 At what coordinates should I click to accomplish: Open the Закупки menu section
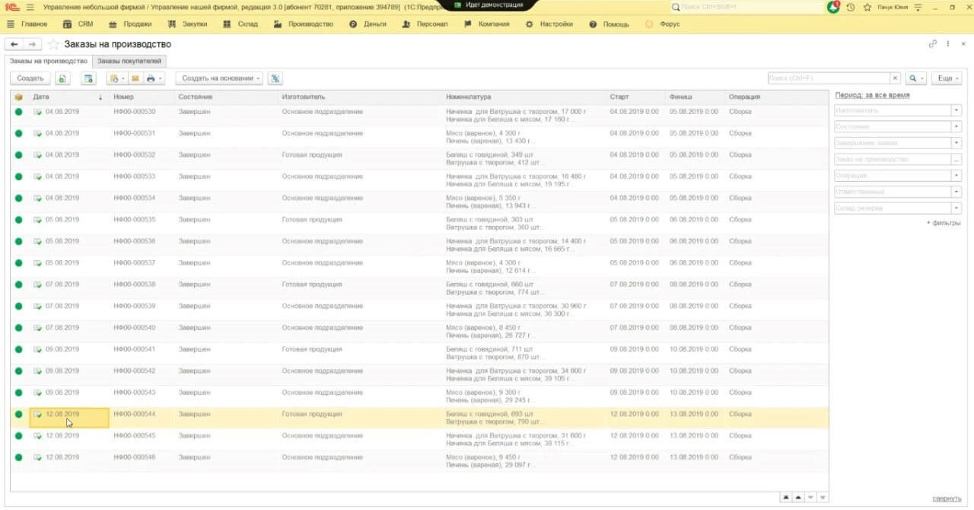tap(189, 24)
